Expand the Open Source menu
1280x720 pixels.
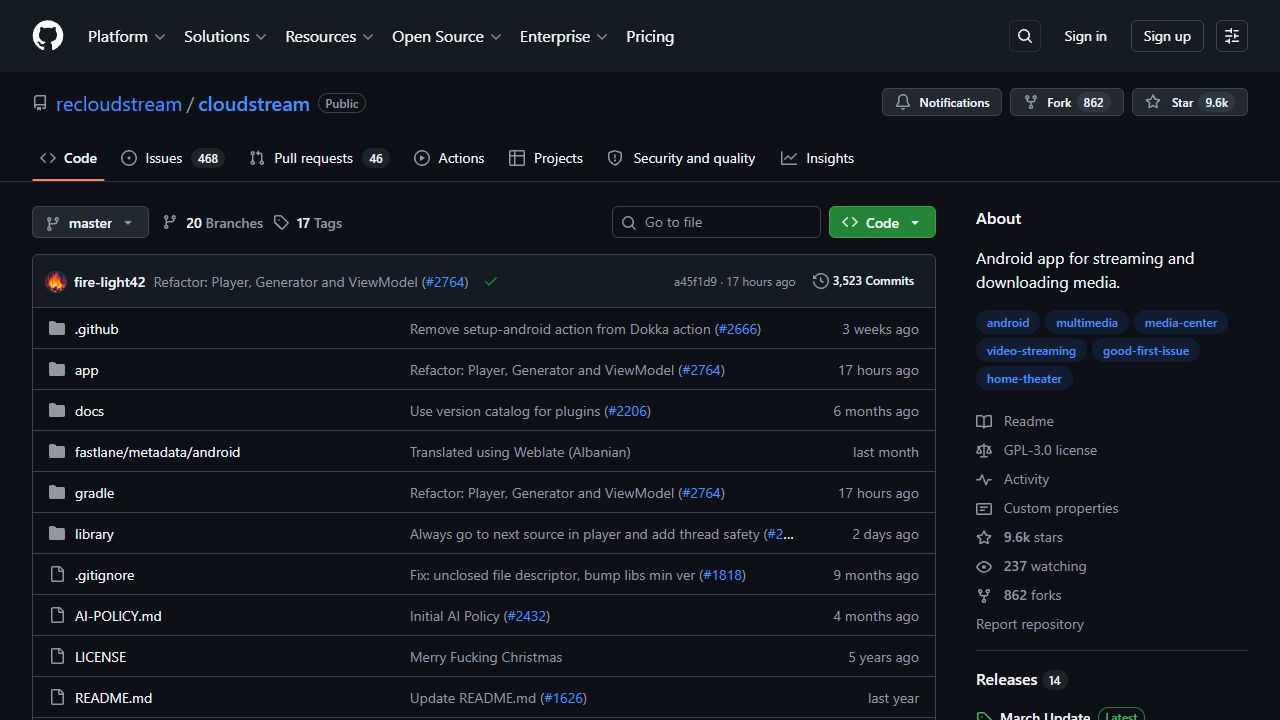click(x=446, y=36)
